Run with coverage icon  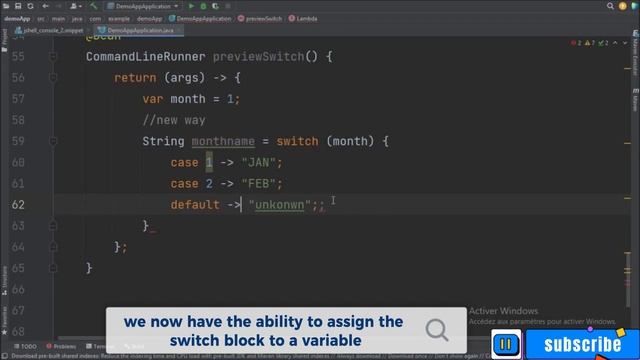pyautogui.click(x=216, y=6)
